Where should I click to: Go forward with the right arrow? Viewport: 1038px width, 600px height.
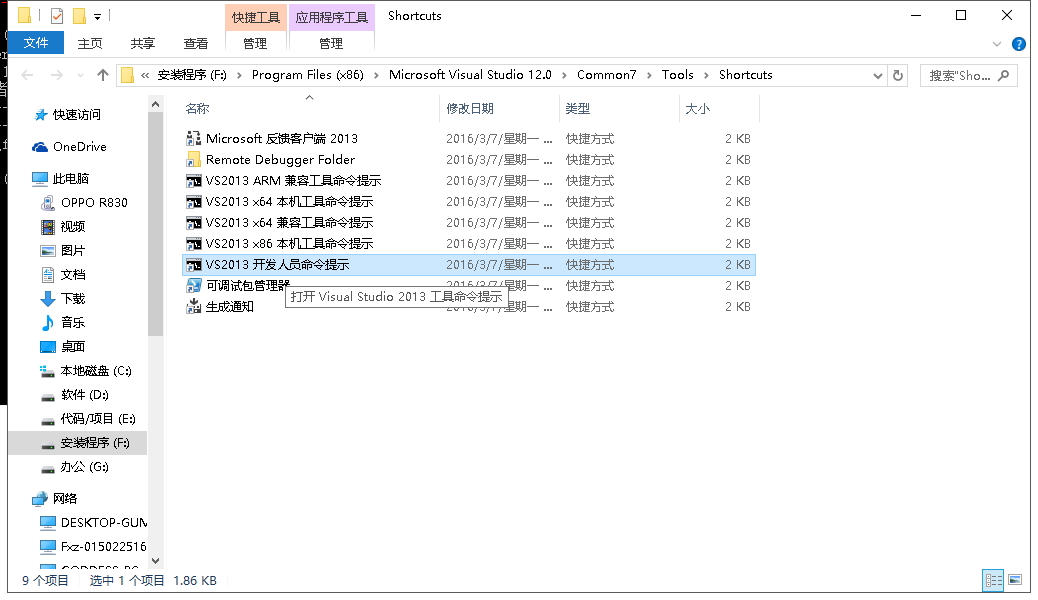57,75
